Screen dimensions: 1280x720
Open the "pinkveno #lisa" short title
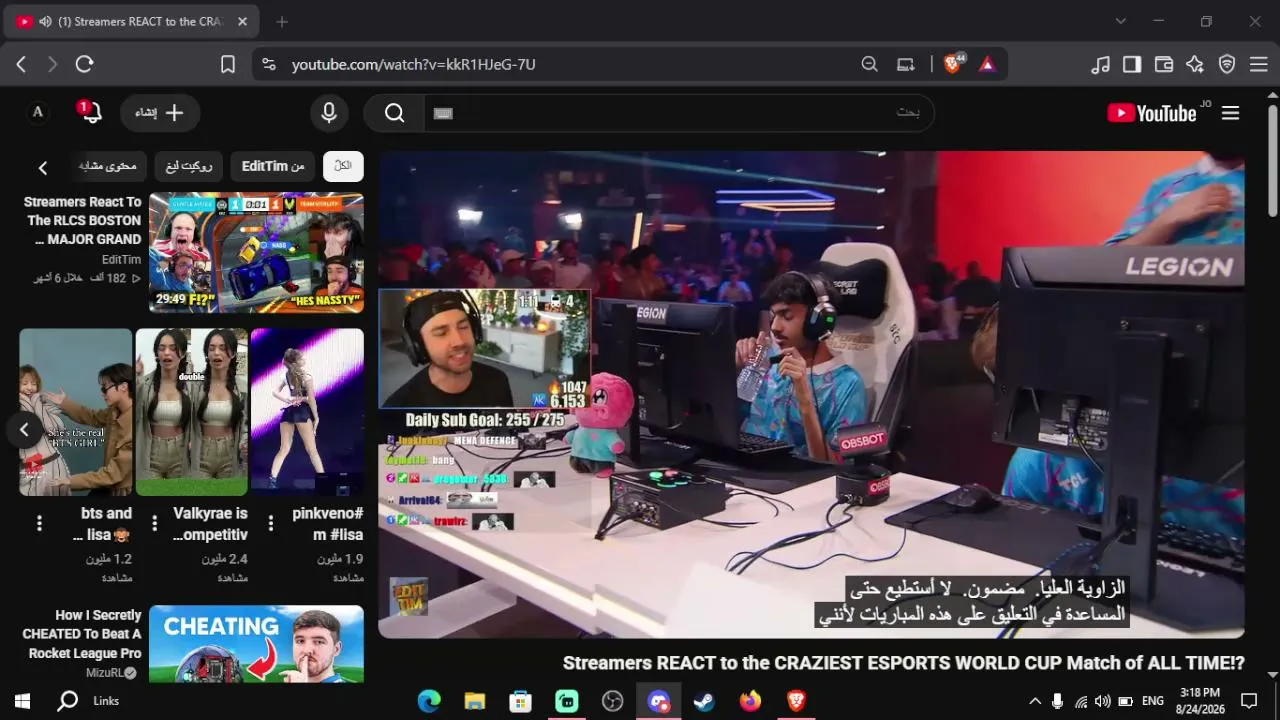coord(328,524)
